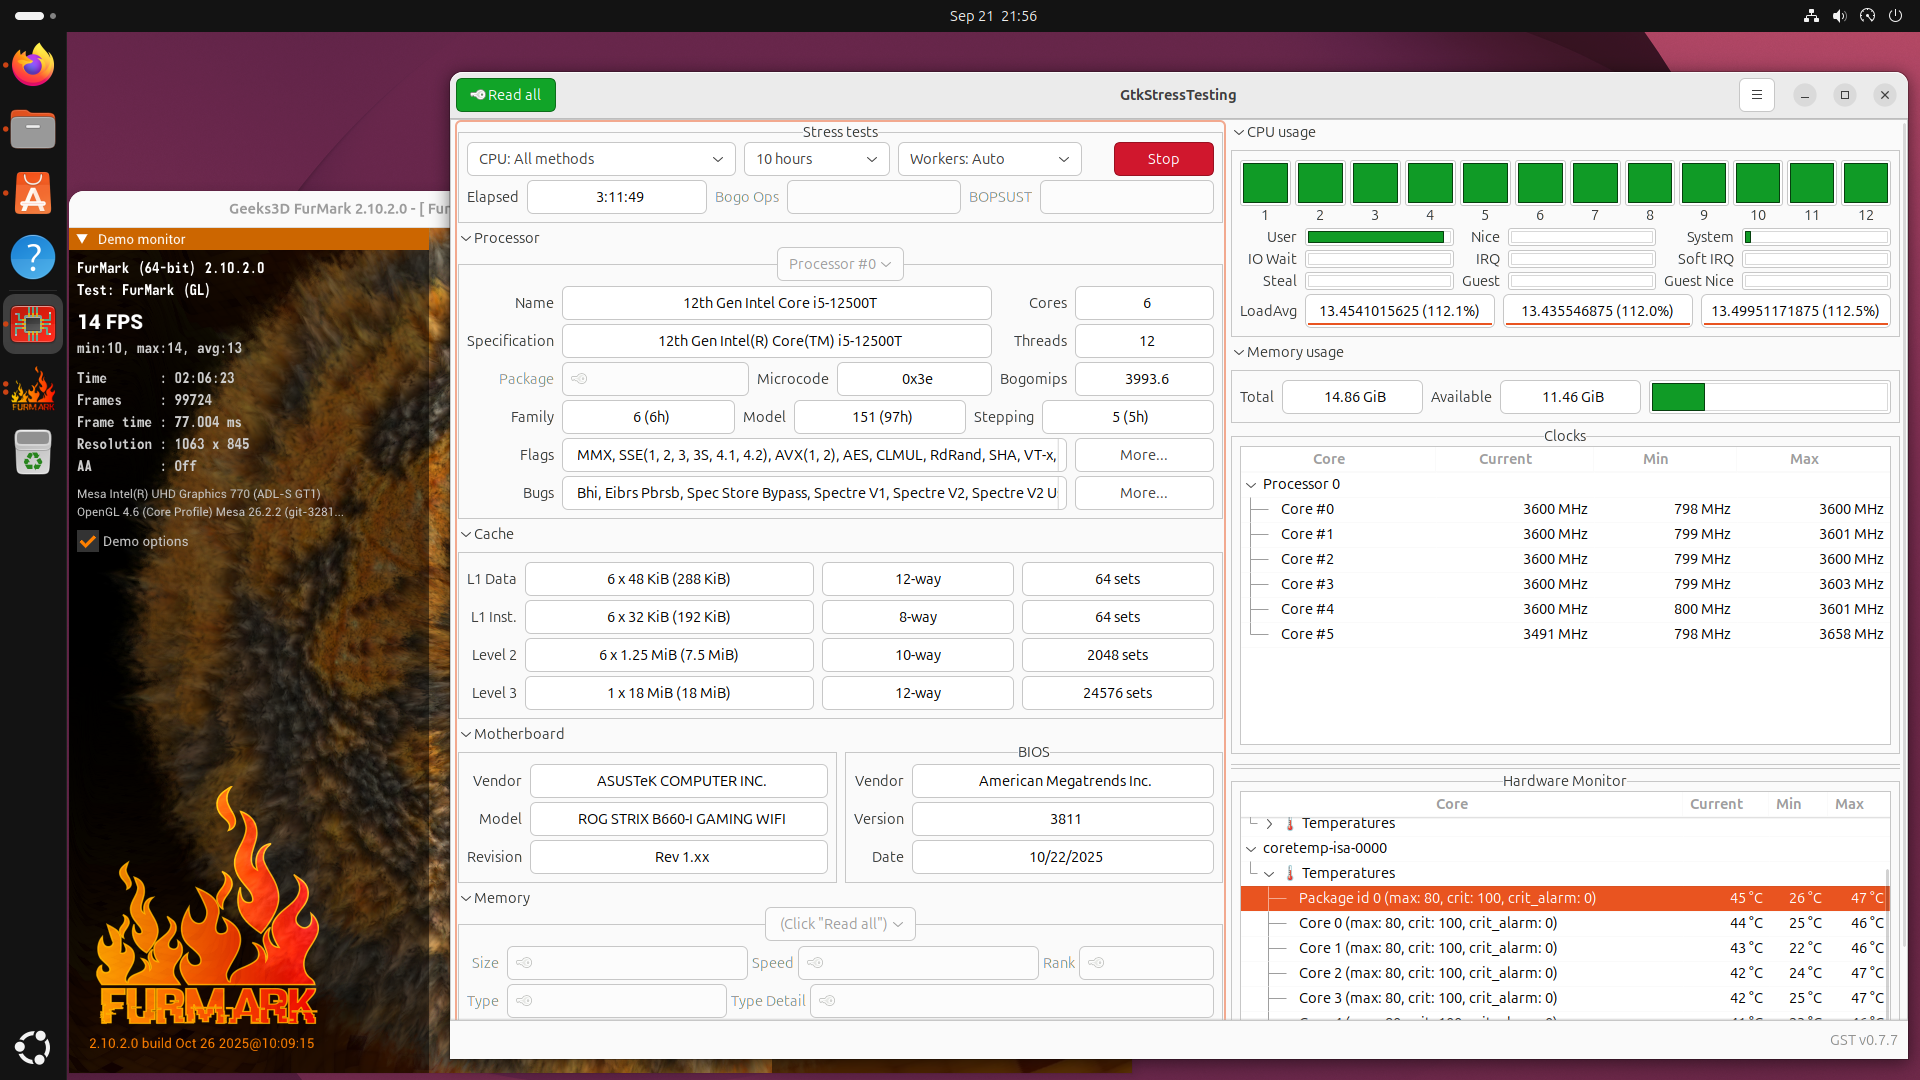Collapse the coretemp-isa-0000 tree node
The image size is (1920, 1080).
click(x=1251, y=848)
